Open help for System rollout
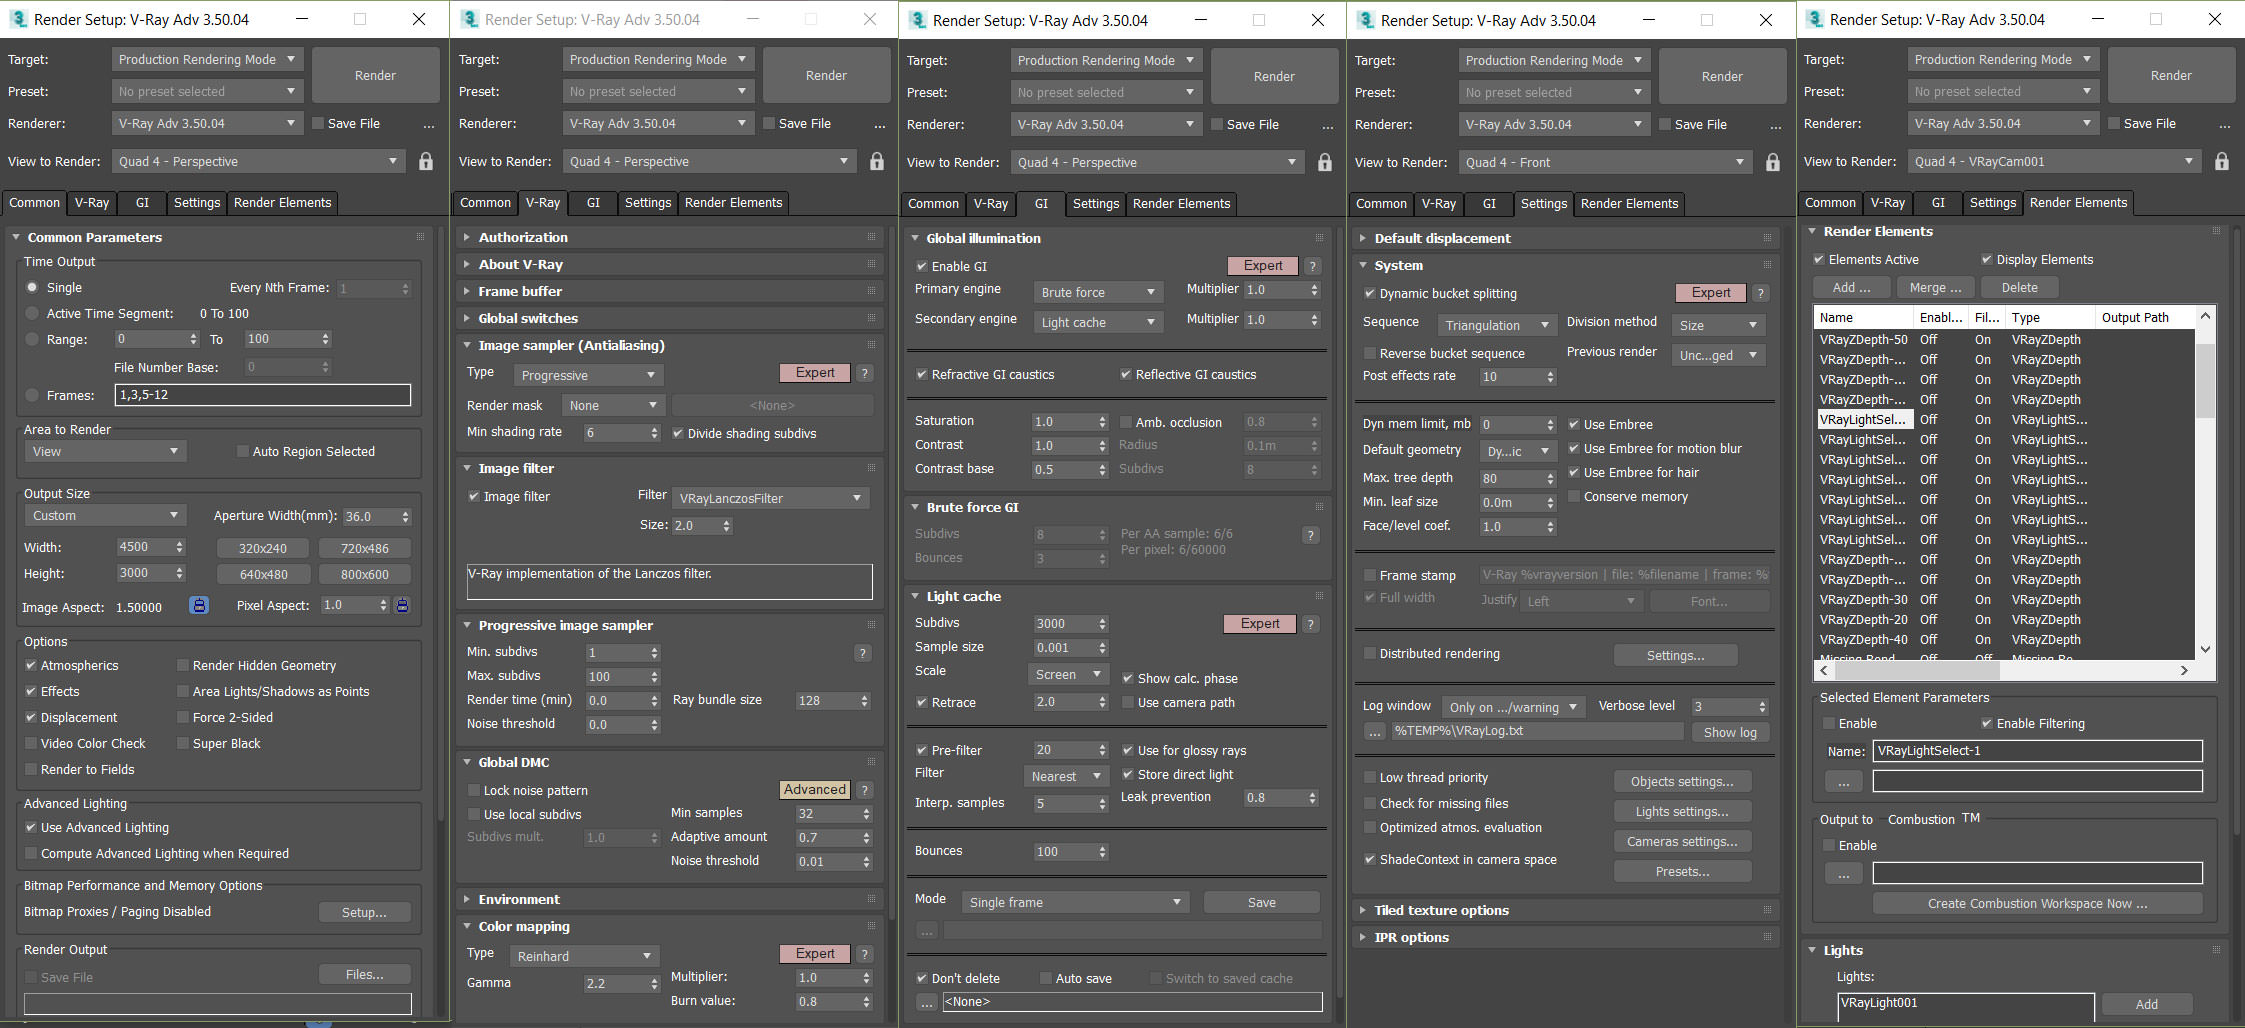 click(x=1761, y=293)
